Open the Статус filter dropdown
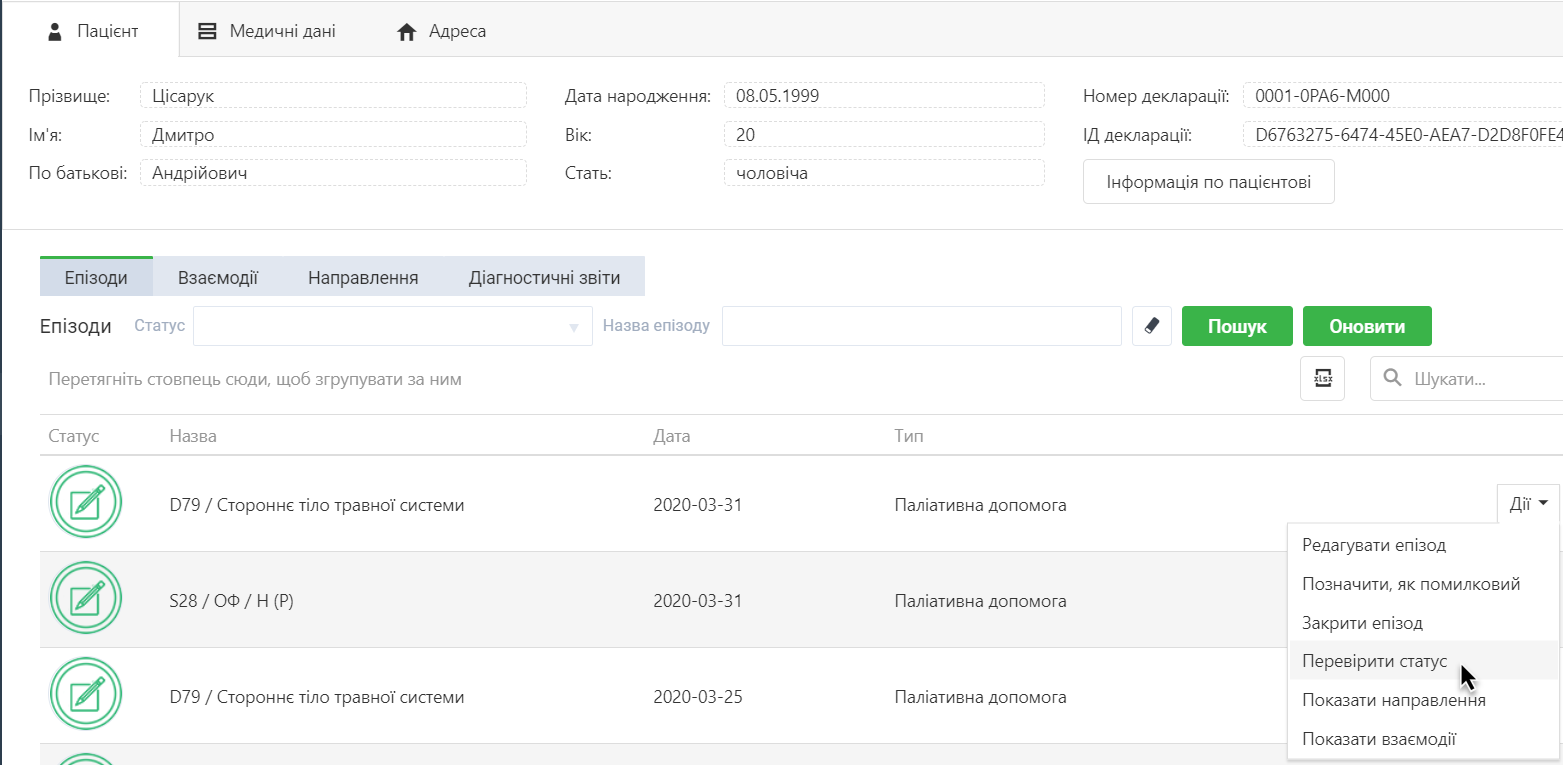The height and width of the screenshot is (765, 1563). (x=393, y=326)
